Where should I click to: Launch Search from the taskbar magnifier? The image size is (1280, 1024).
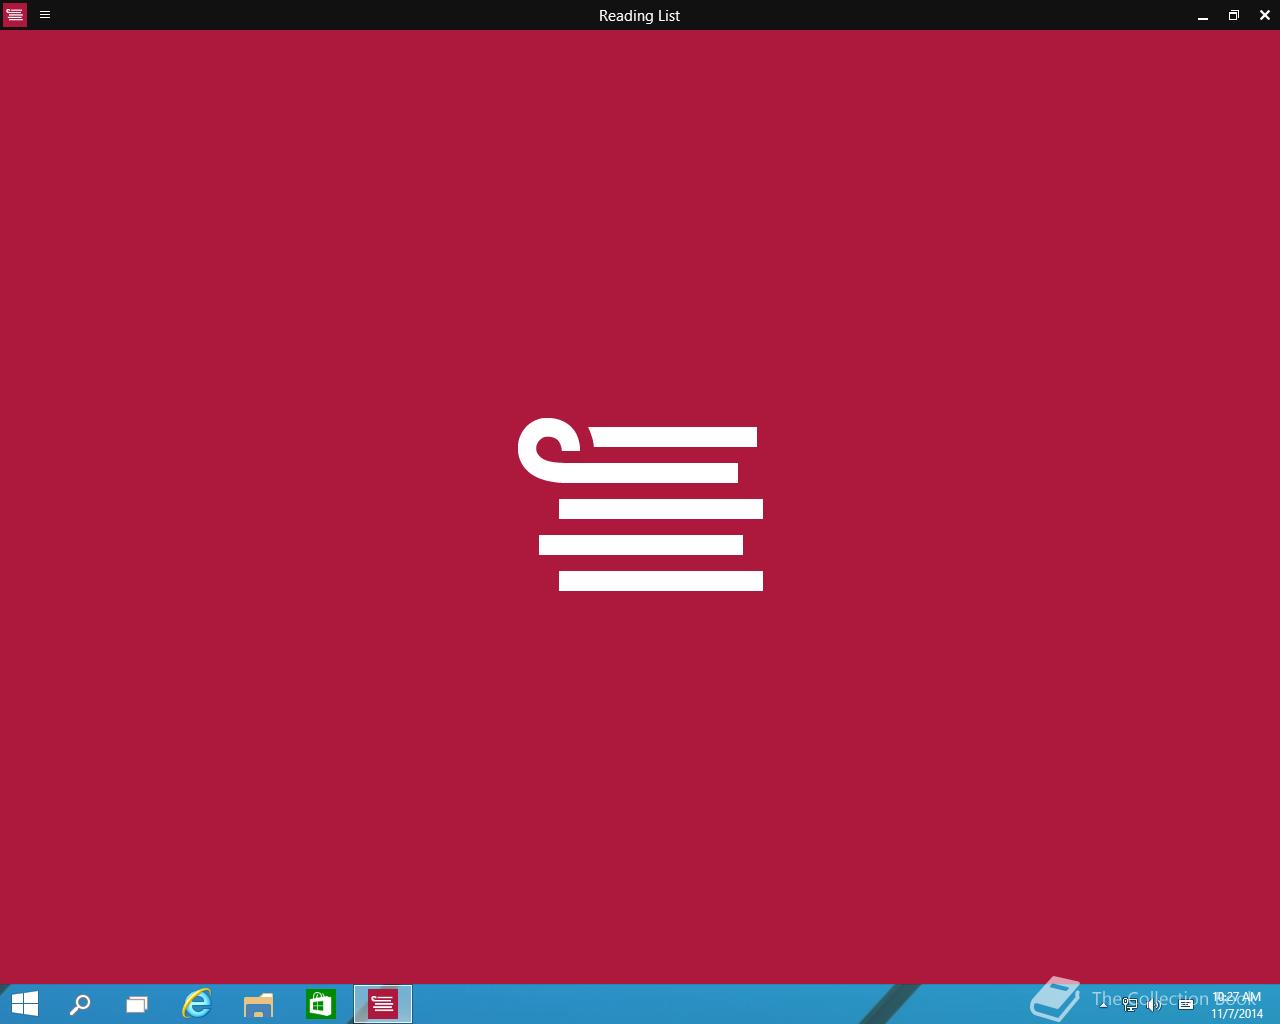(80, 1004)
